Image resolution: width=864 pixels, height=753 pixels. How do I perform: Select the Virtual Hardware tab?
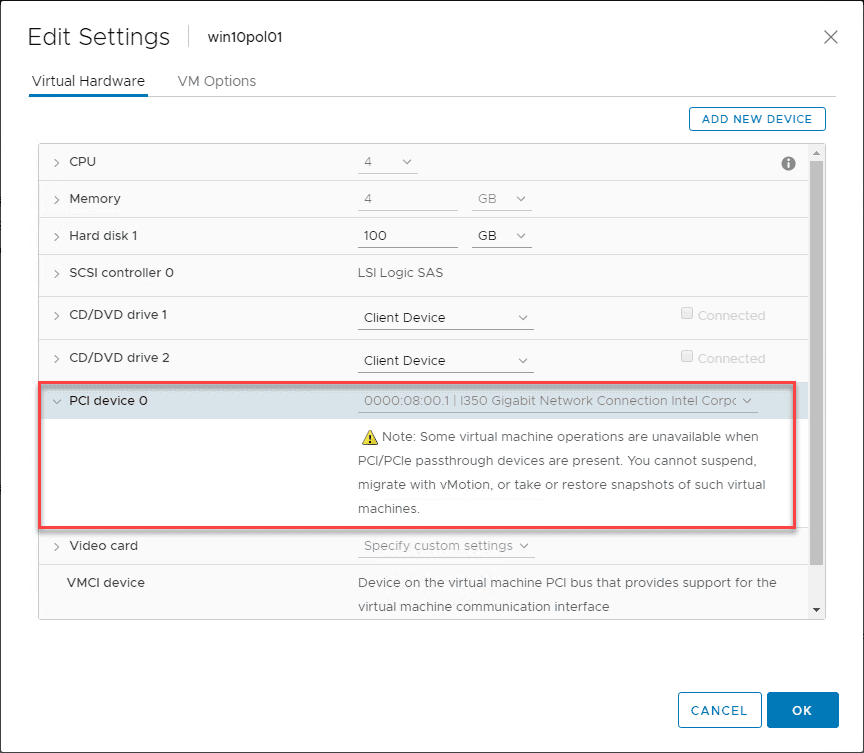(x=88, y=81)
